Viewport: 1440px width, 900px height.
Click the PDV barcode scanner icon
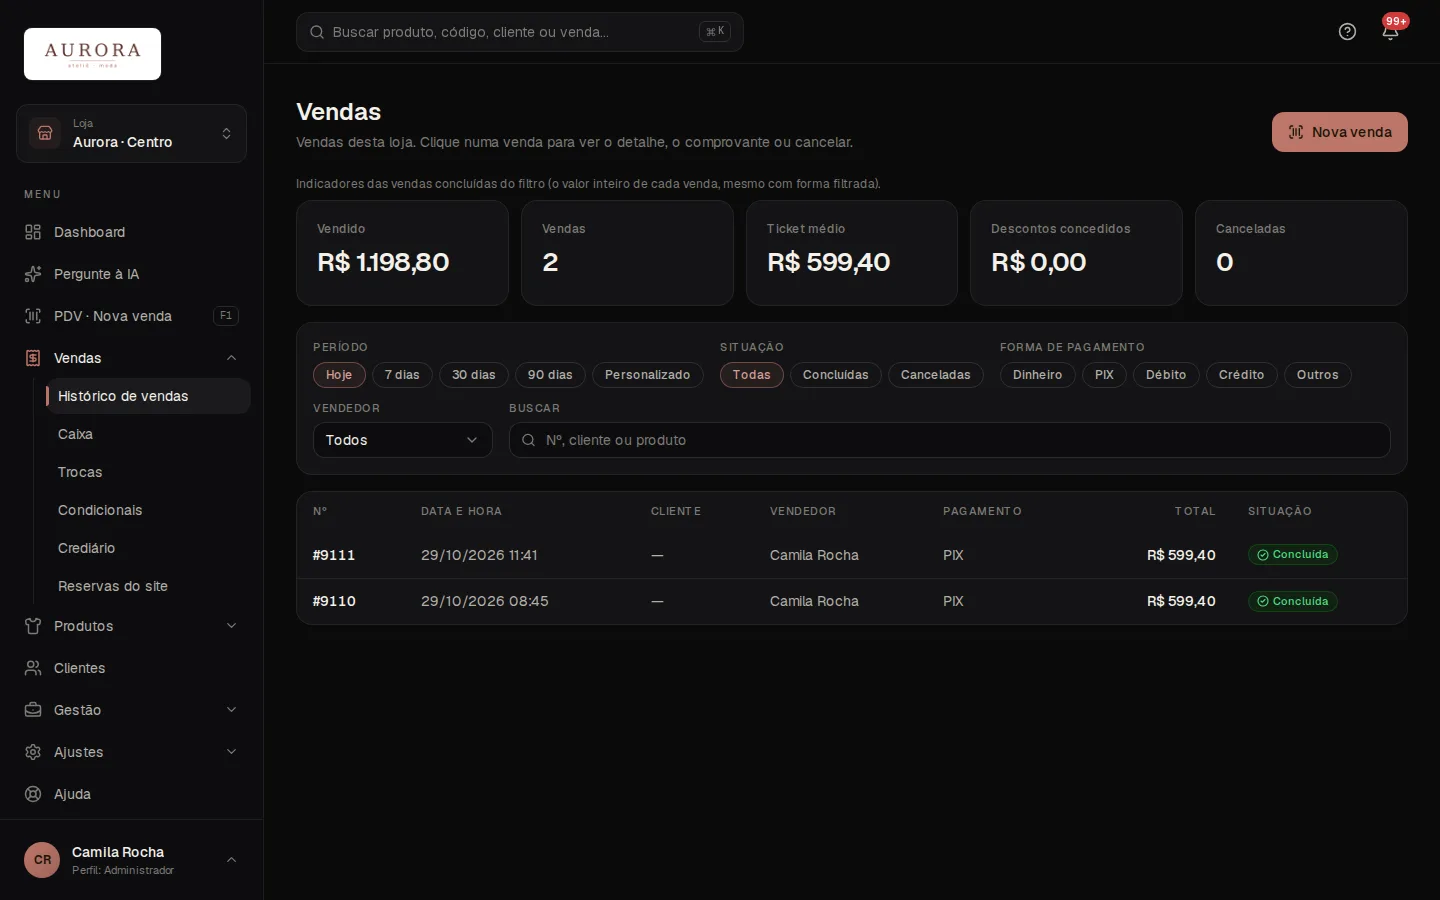pos(33,316)
